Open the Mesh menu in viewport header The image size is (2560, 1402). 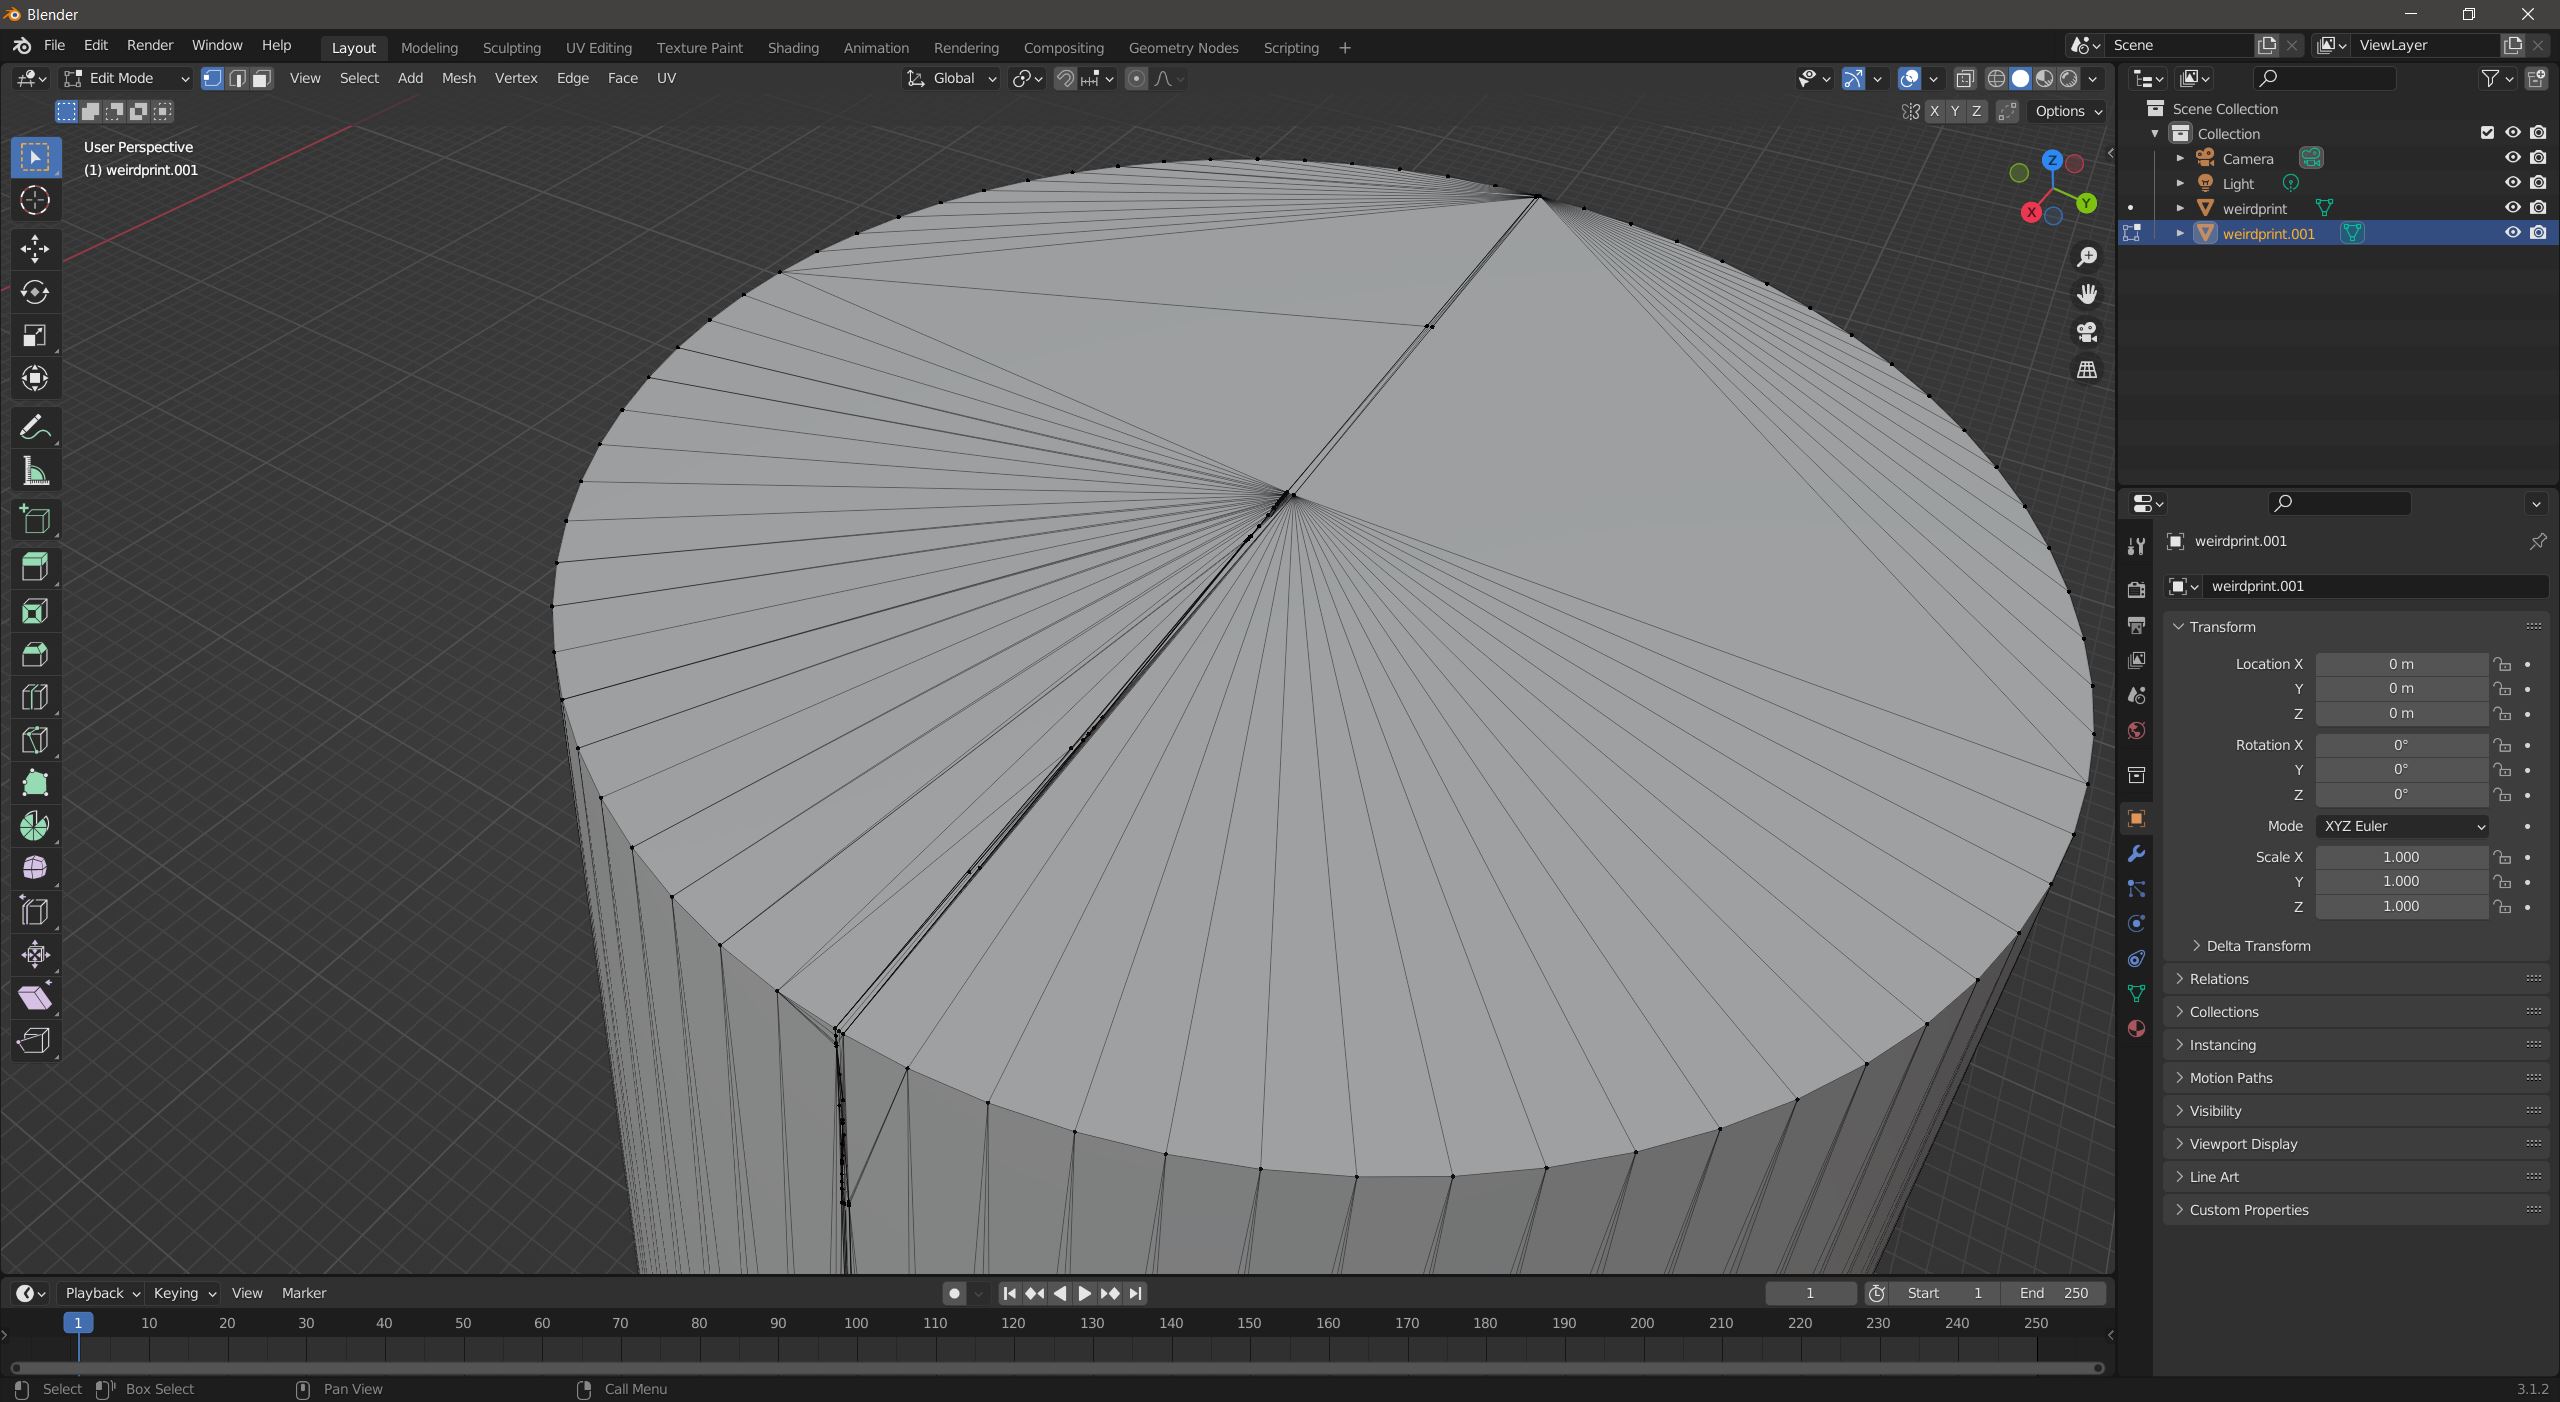click(459, 78)
